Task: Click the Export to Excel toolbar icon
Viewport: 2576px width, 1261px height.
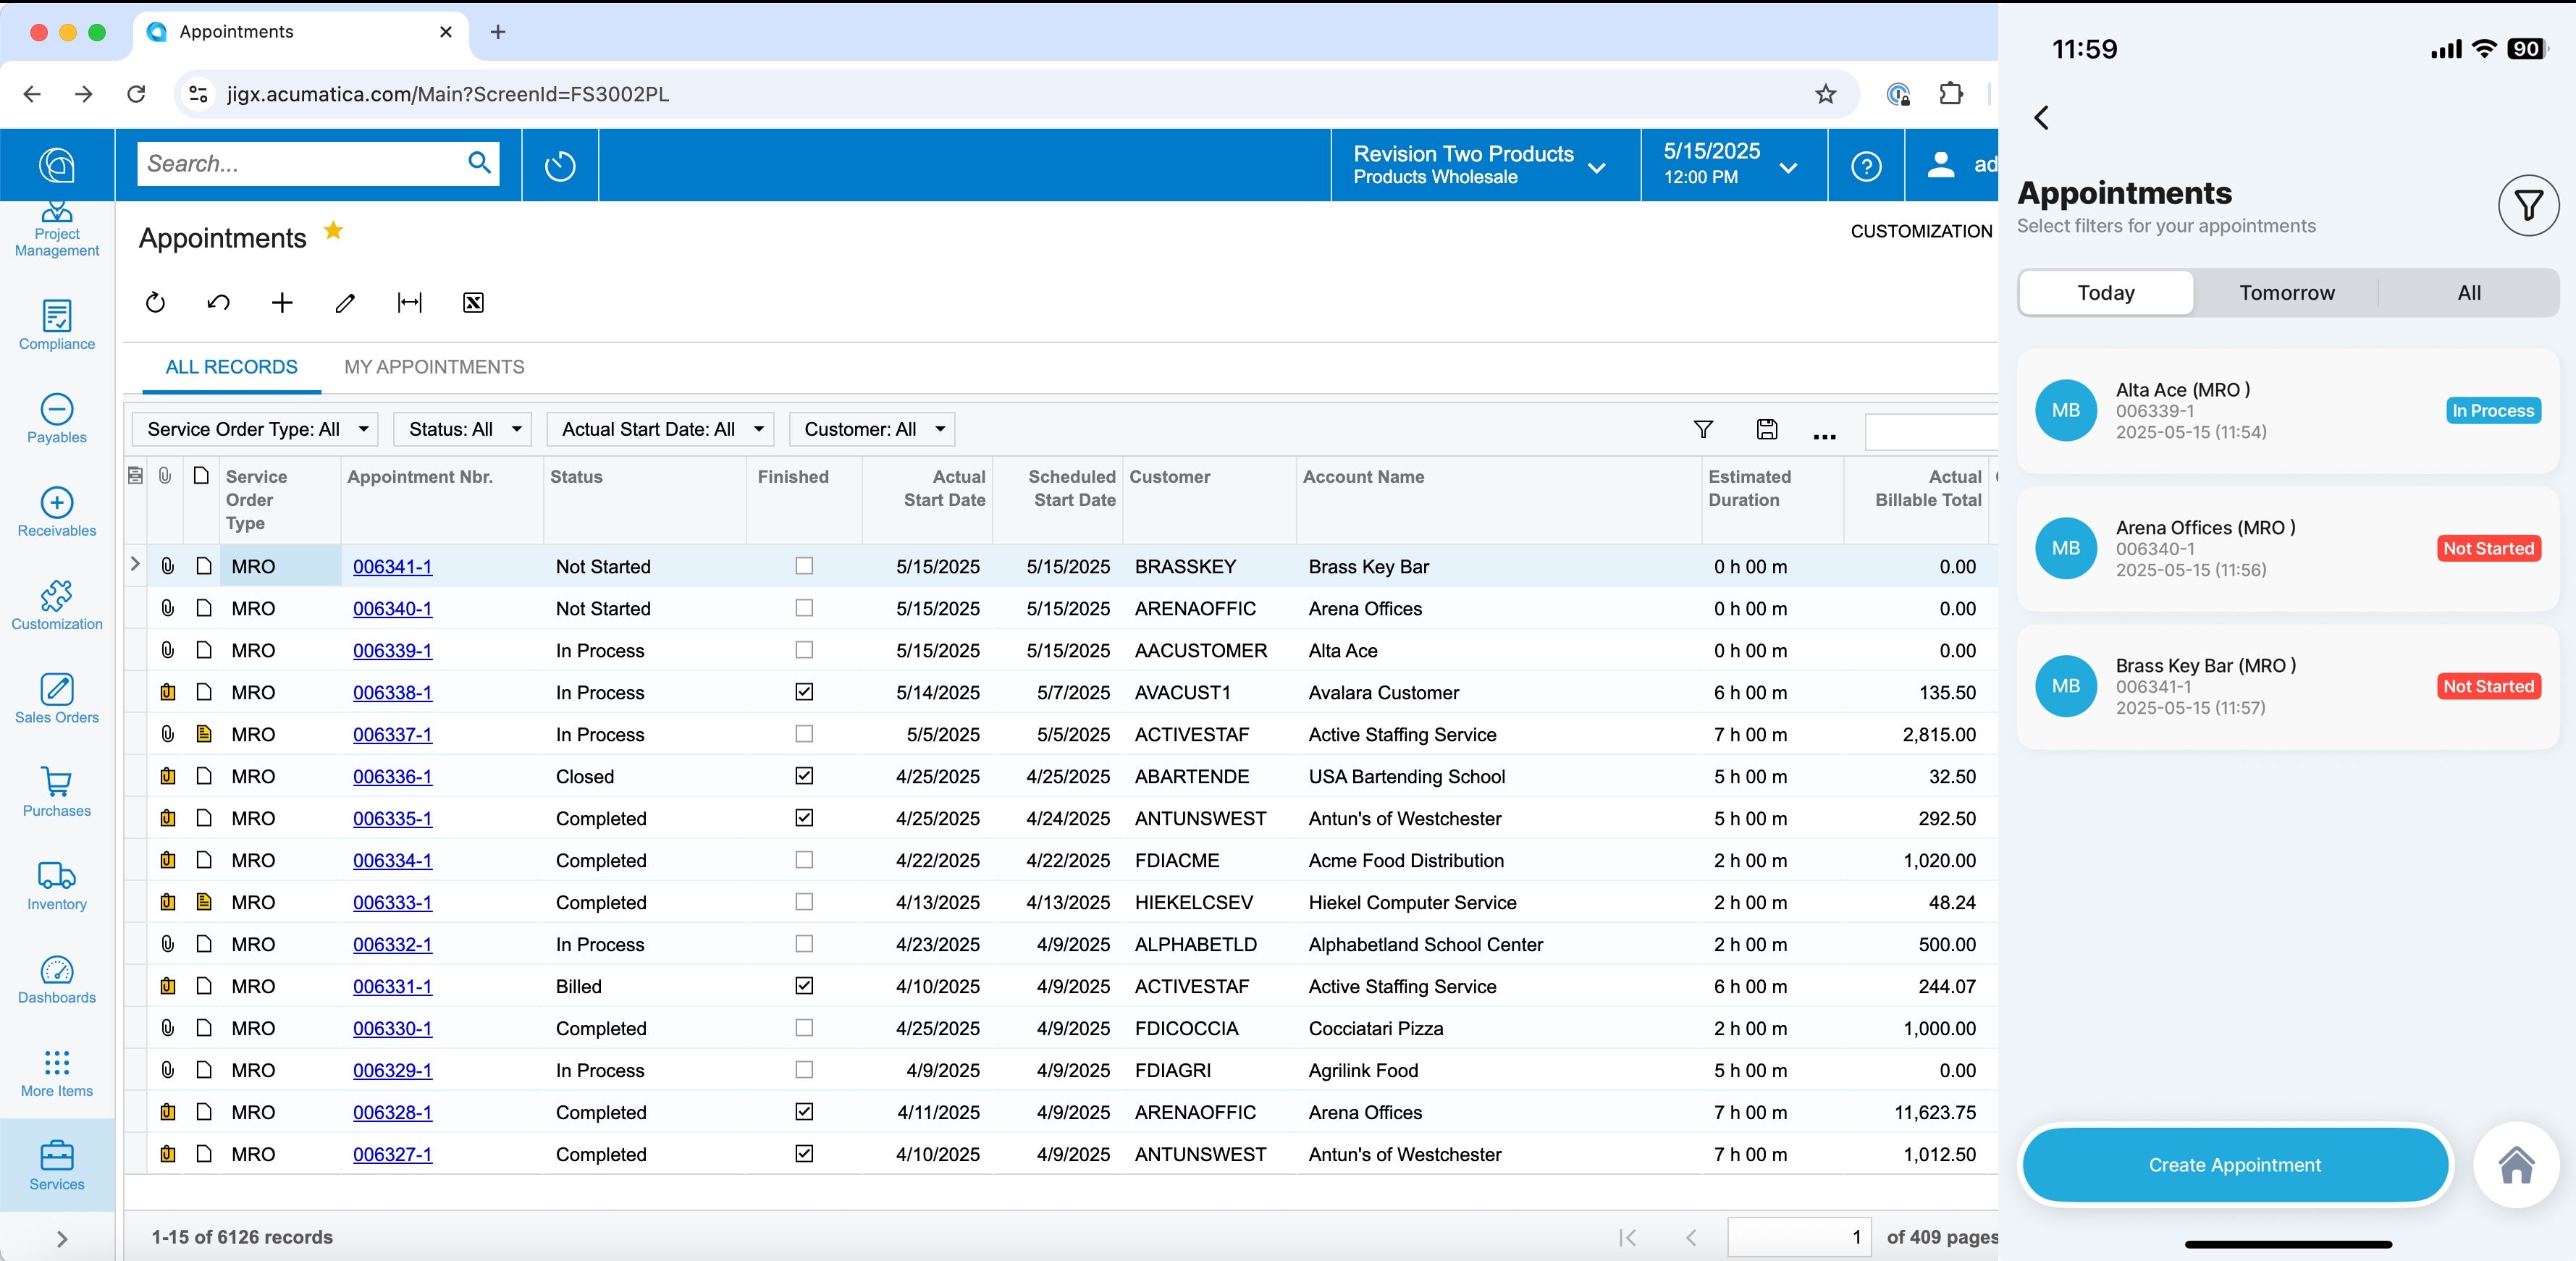Action: 473,303
